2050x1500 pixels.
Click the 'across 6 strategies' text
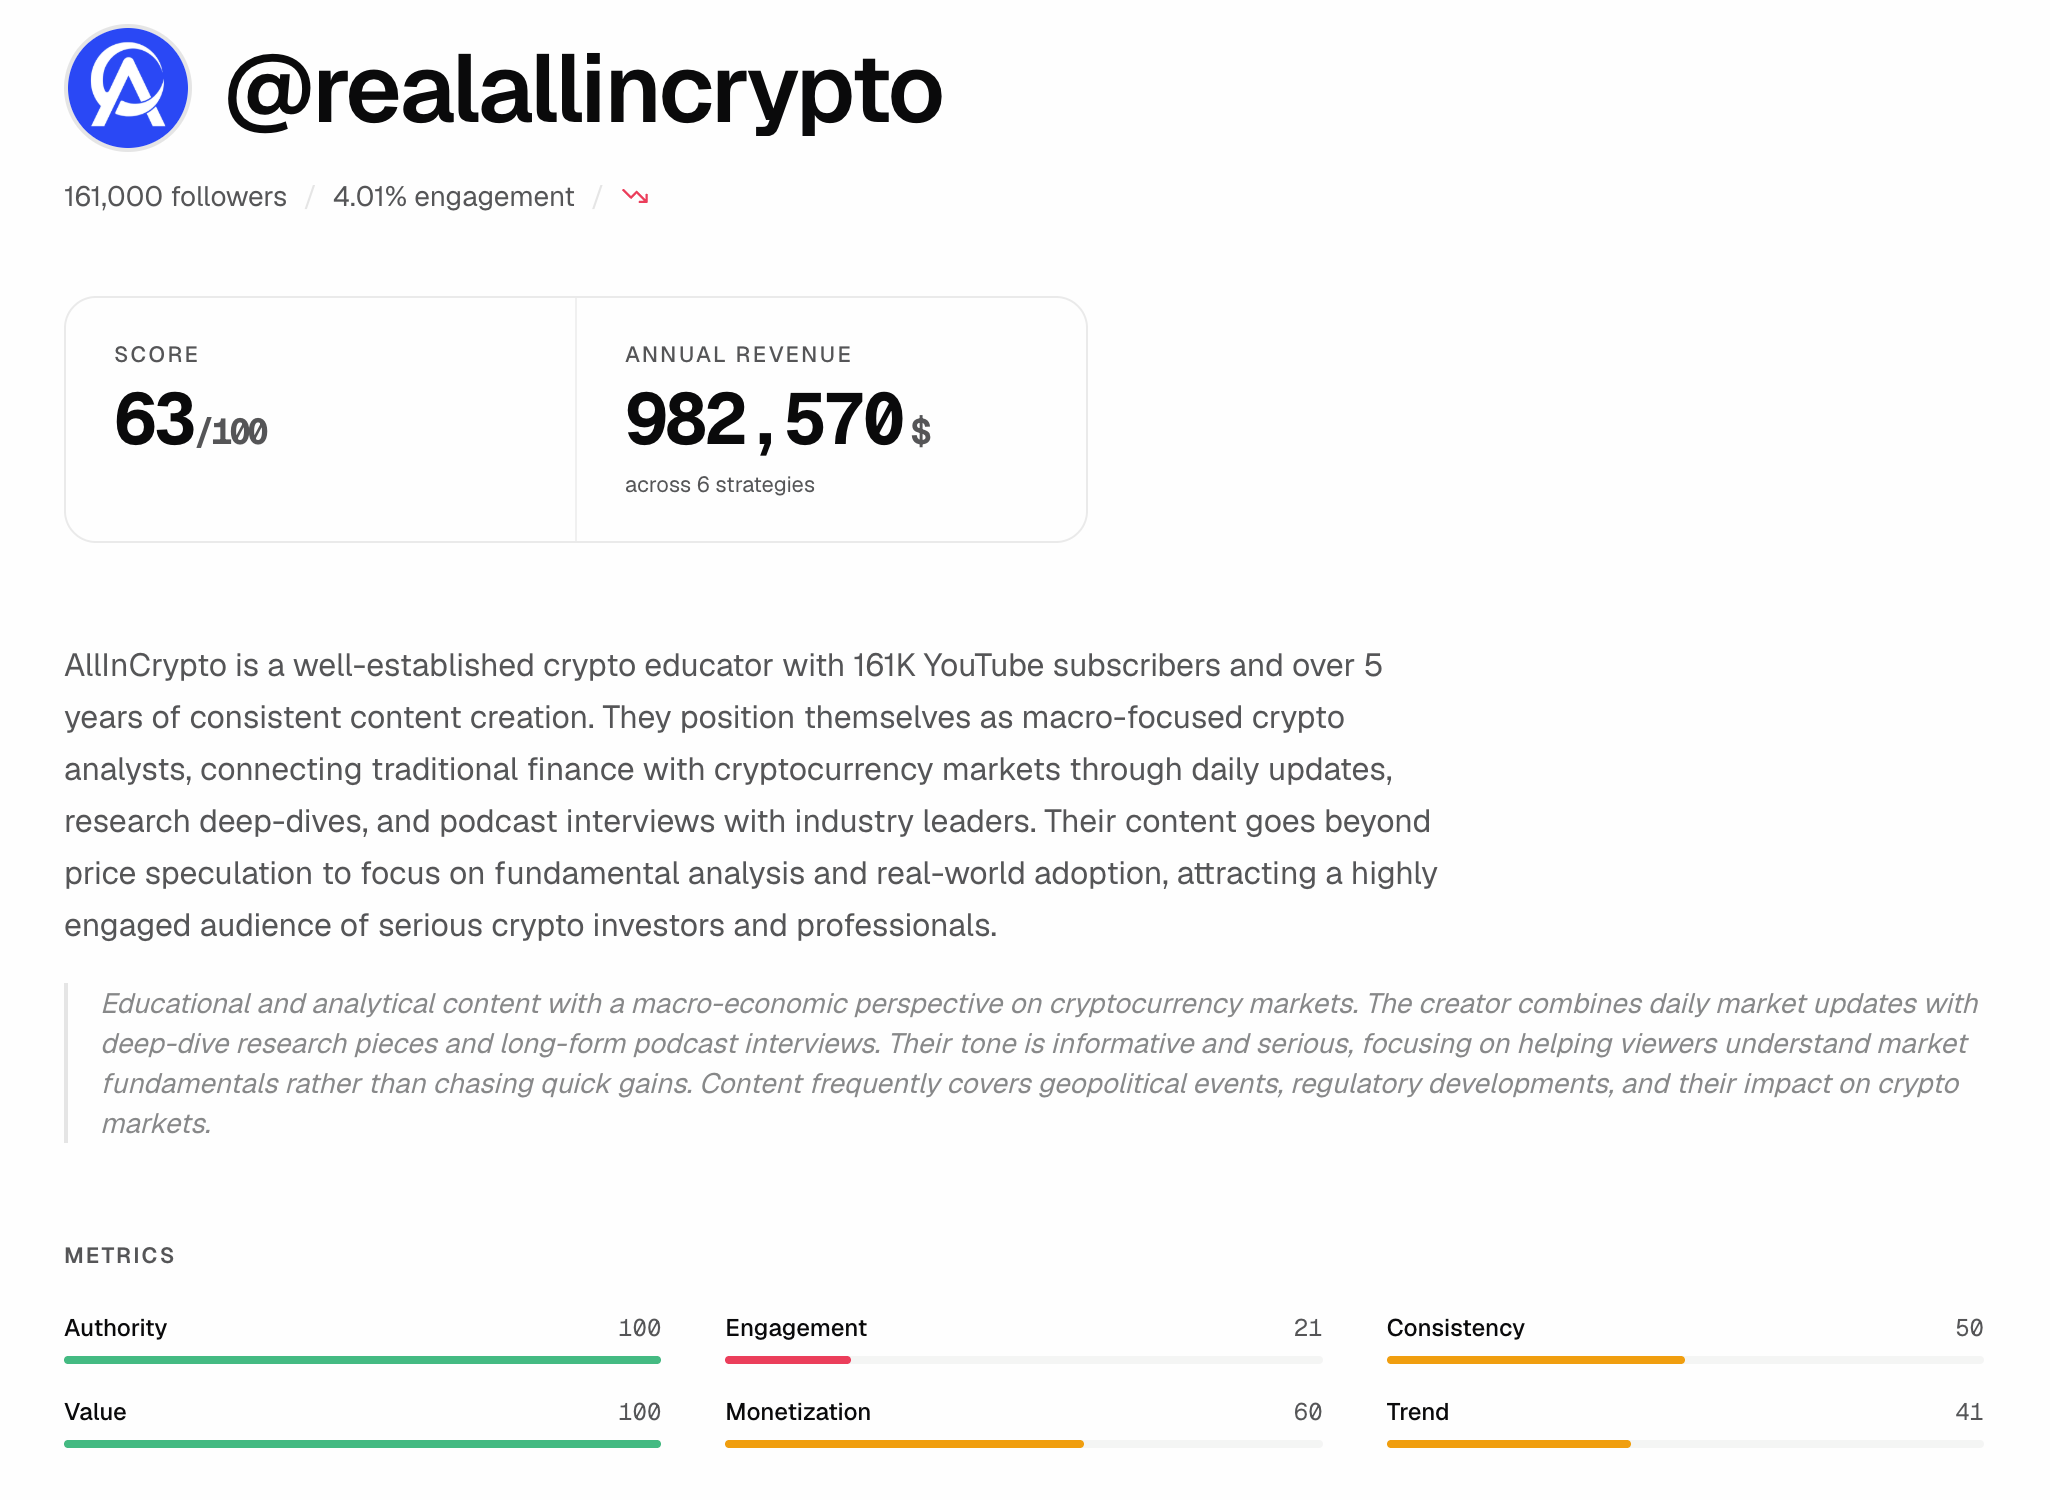(x=719, y=485)
